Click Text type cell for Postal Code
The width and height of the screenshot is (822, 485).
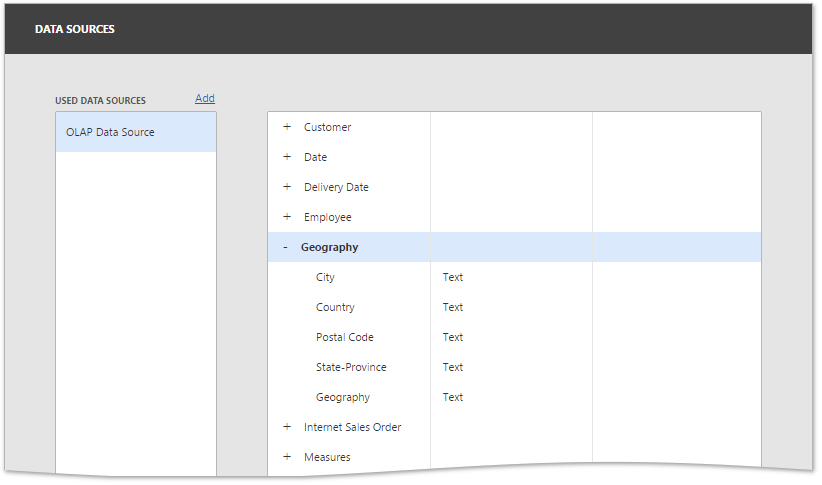pyautogui.click(x=453, y=337)
